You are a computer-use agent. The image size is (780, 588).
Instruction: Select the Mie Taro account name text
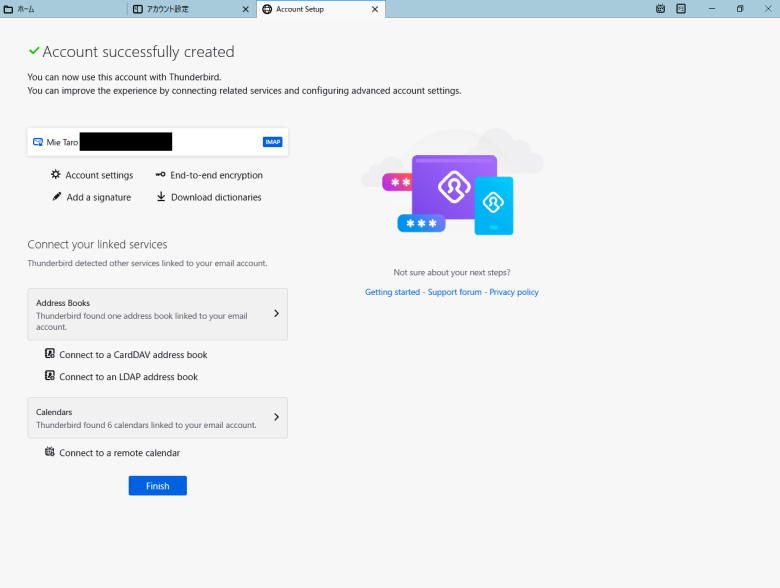(x=62, y=142)
